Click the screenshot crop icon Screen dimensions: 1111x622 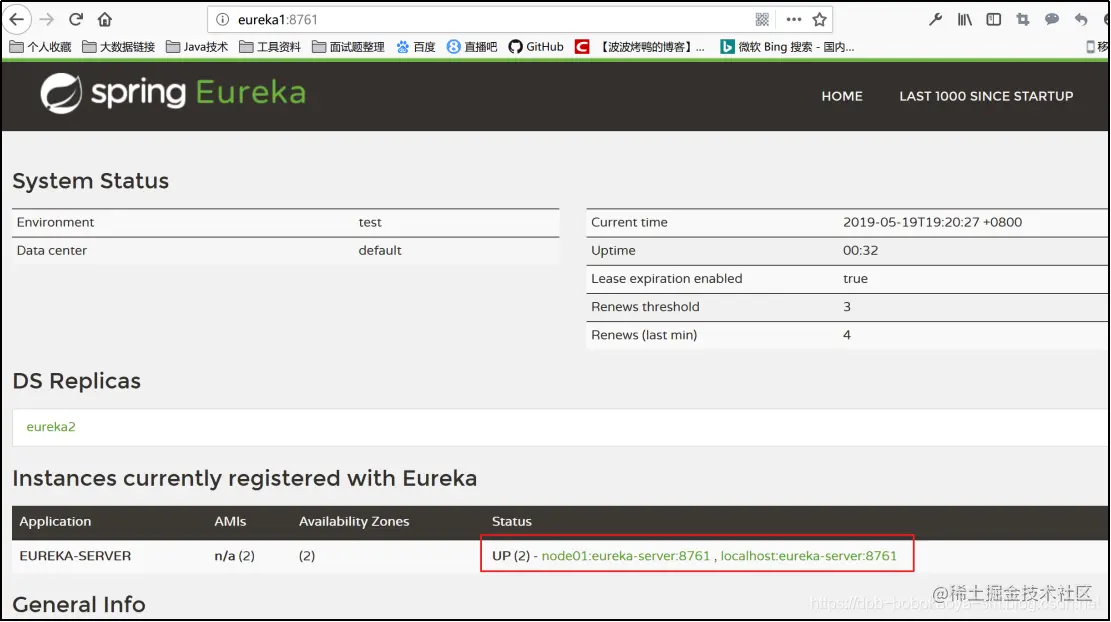pyautogui.click(x=1022, y=19)
